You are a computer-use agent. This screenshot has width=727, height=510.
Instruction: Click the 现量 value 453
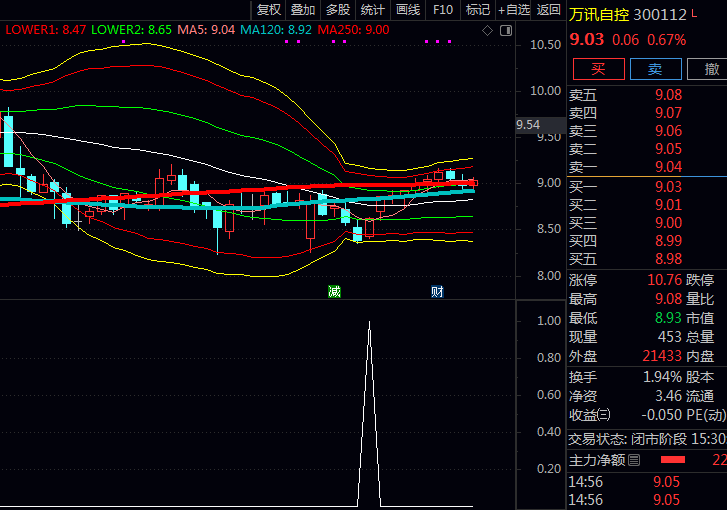point(670,337)
